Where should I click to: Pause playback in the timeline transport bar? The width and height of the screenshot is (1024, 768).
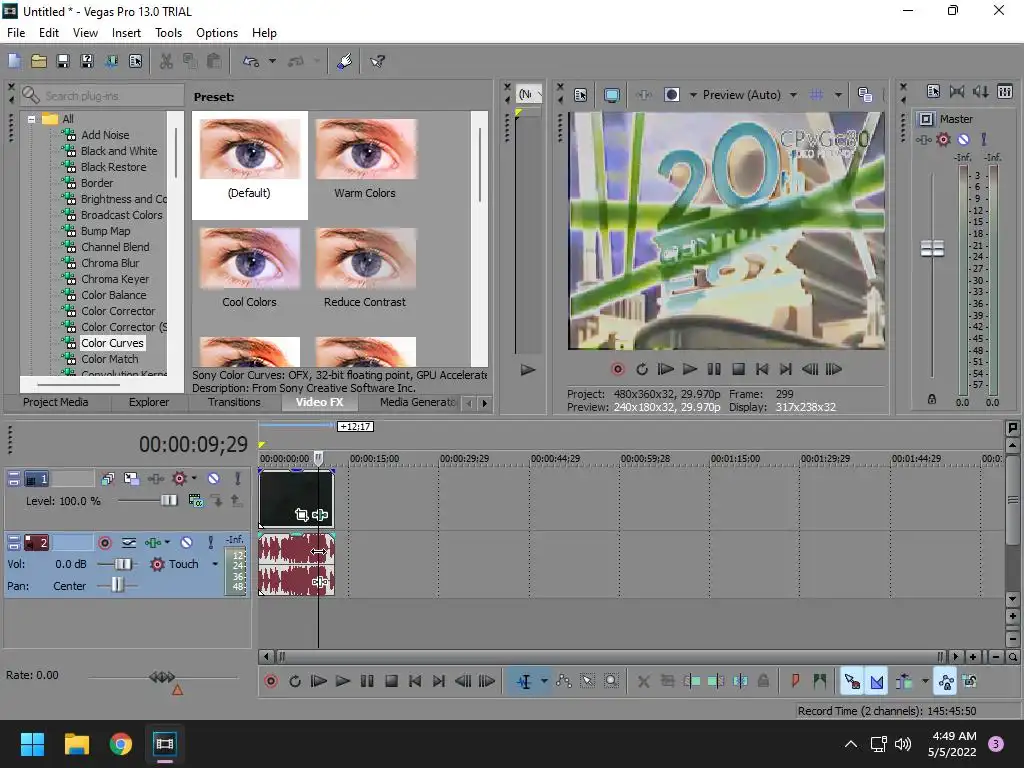point(367,681)
